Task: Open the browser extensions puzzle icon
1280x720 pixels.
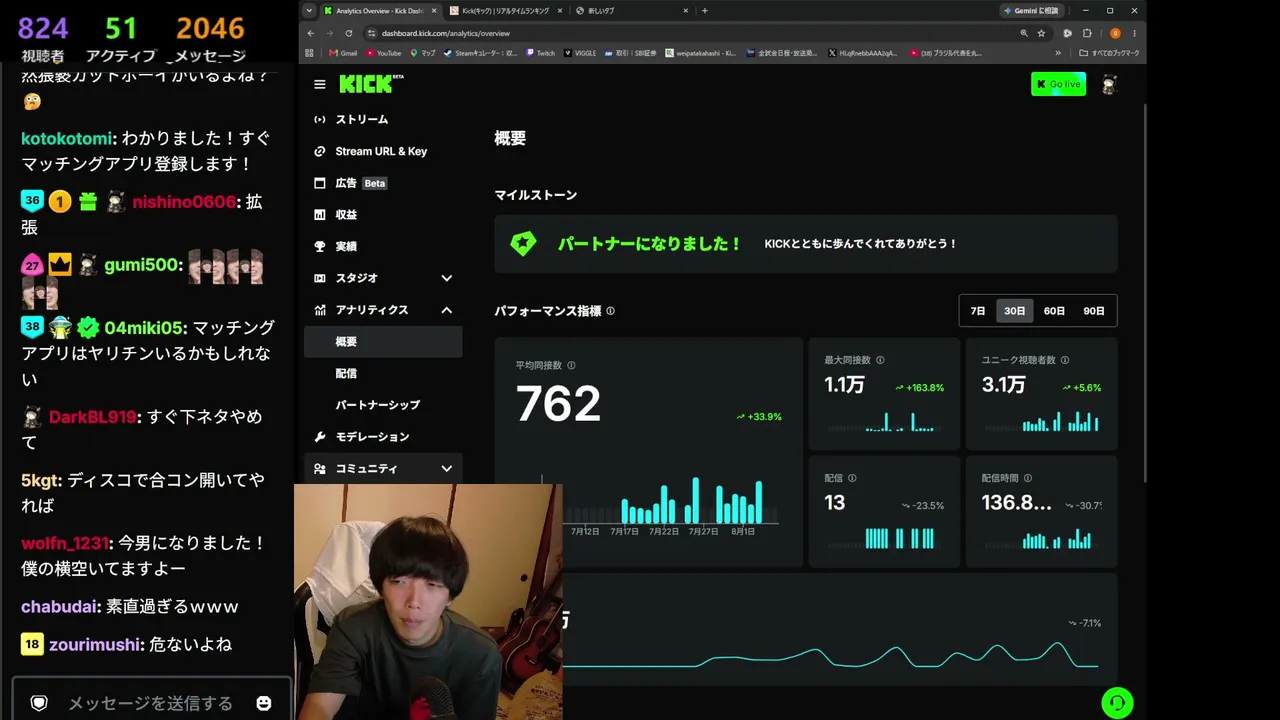Action: 1087,33
